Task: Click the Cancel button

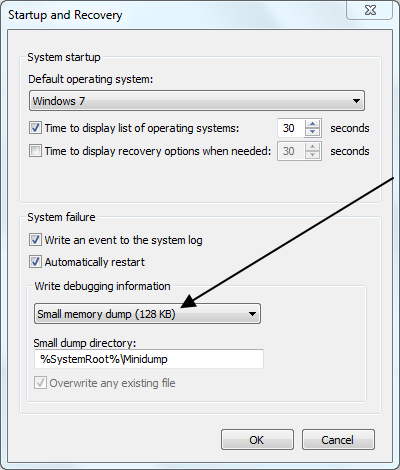Action: 338,440
